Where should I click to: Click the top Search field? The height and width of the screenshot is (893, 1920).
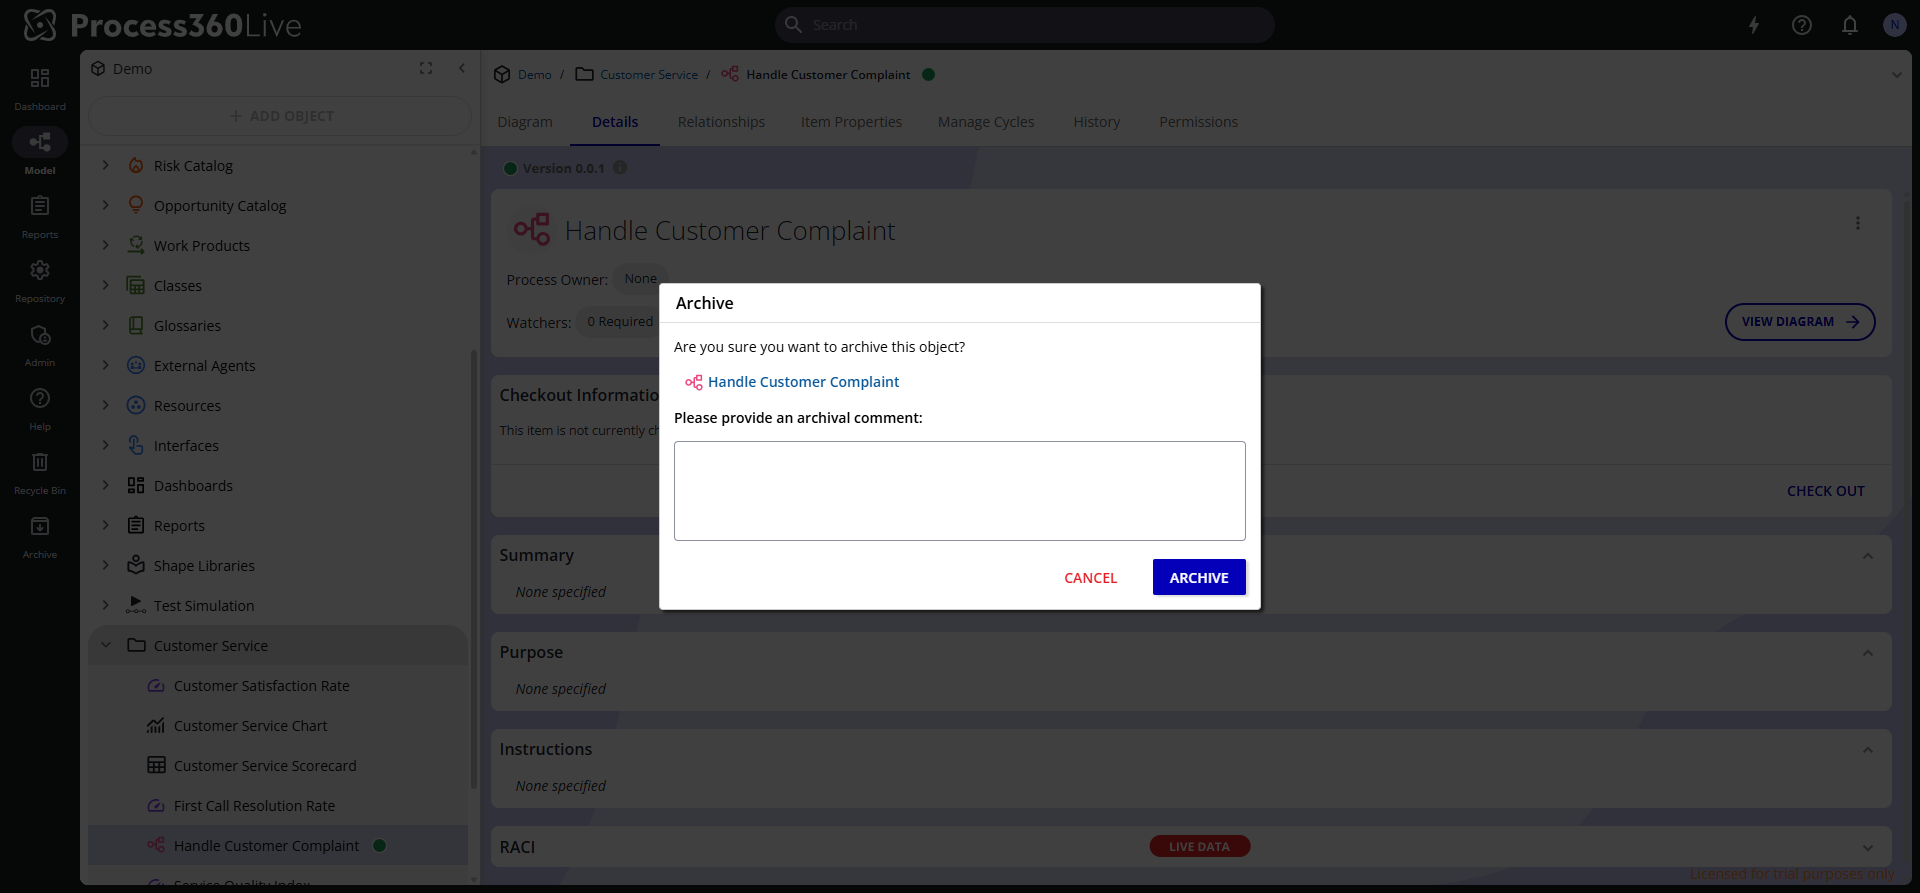click(1024, 25)
